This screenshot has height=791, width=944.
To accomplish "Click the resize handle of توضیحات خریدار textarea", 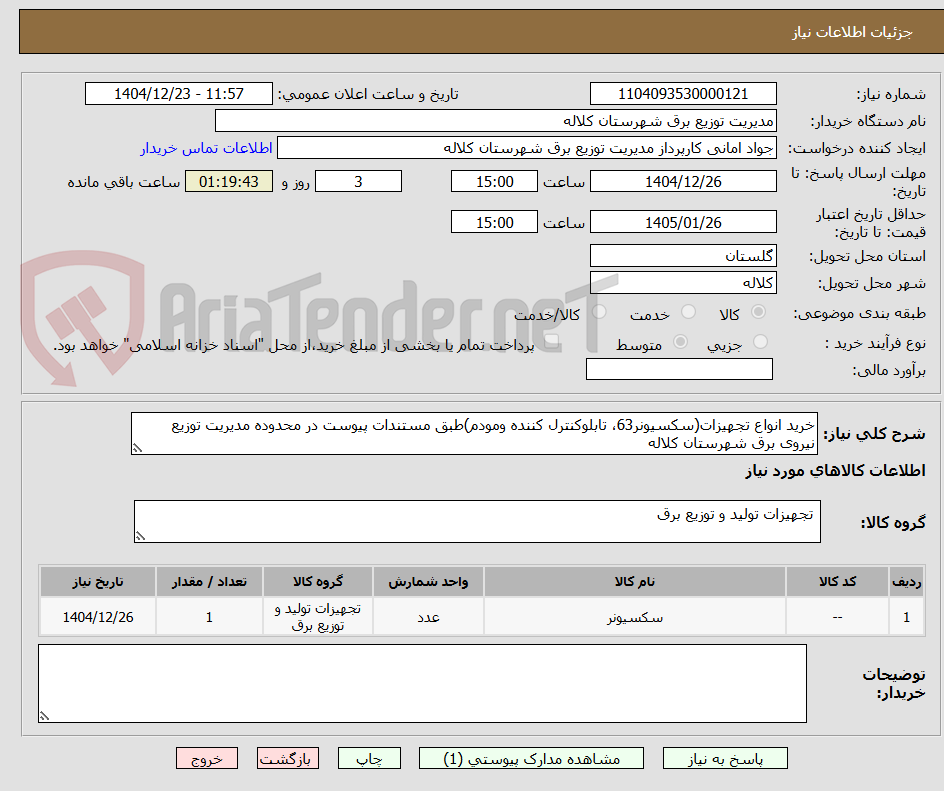I will click(44, 716).
